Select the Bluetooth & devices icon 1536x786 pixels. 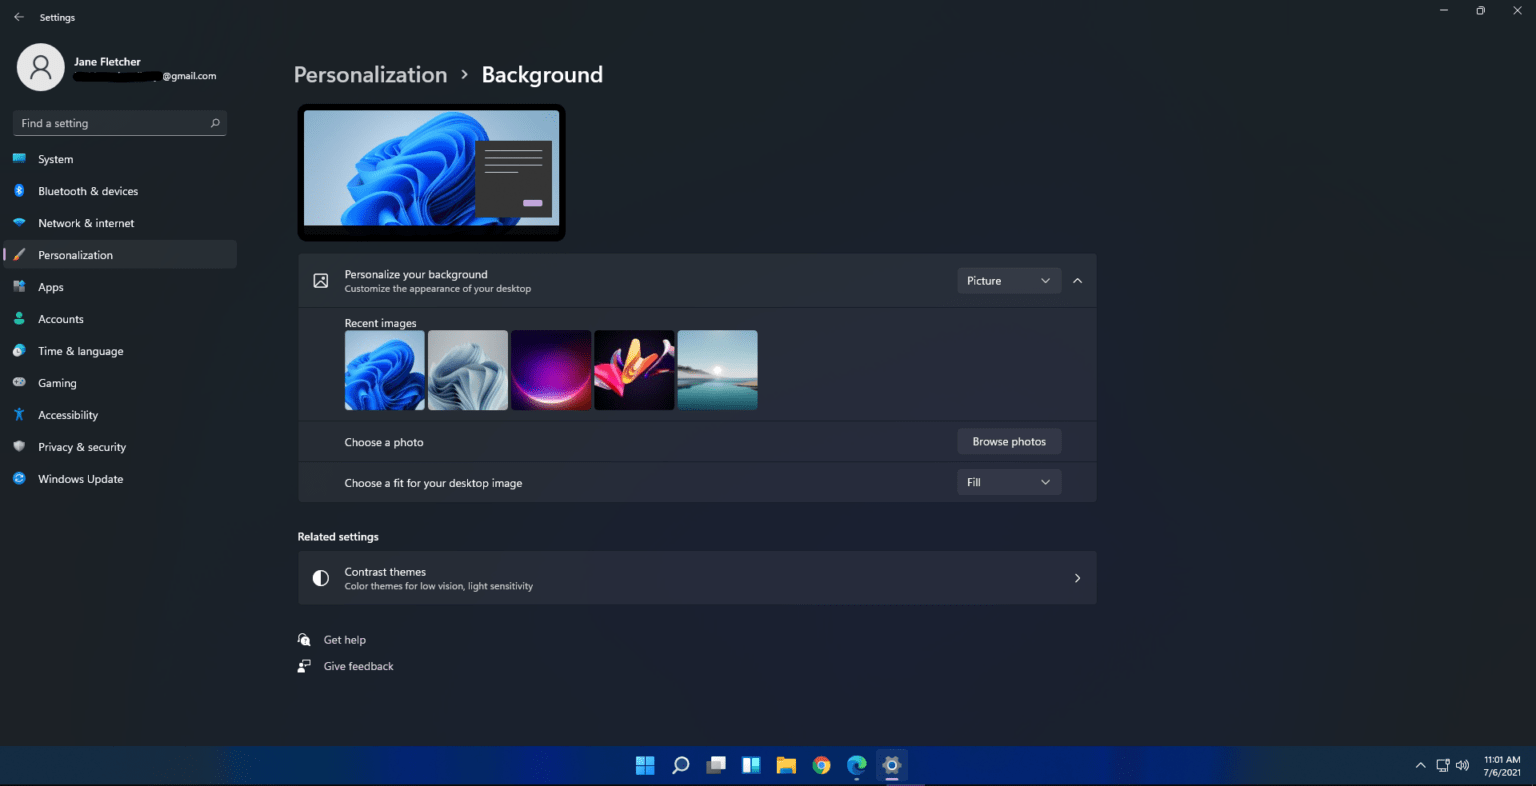(x=19, y=190)
